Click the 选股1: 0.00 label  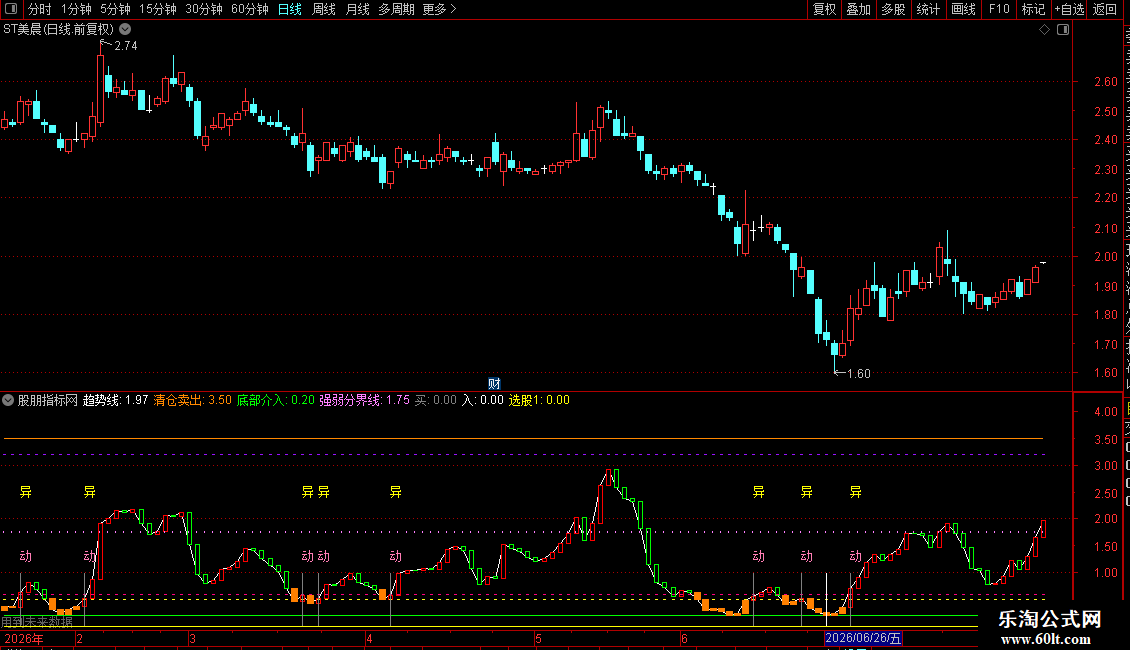click(539, 400)
